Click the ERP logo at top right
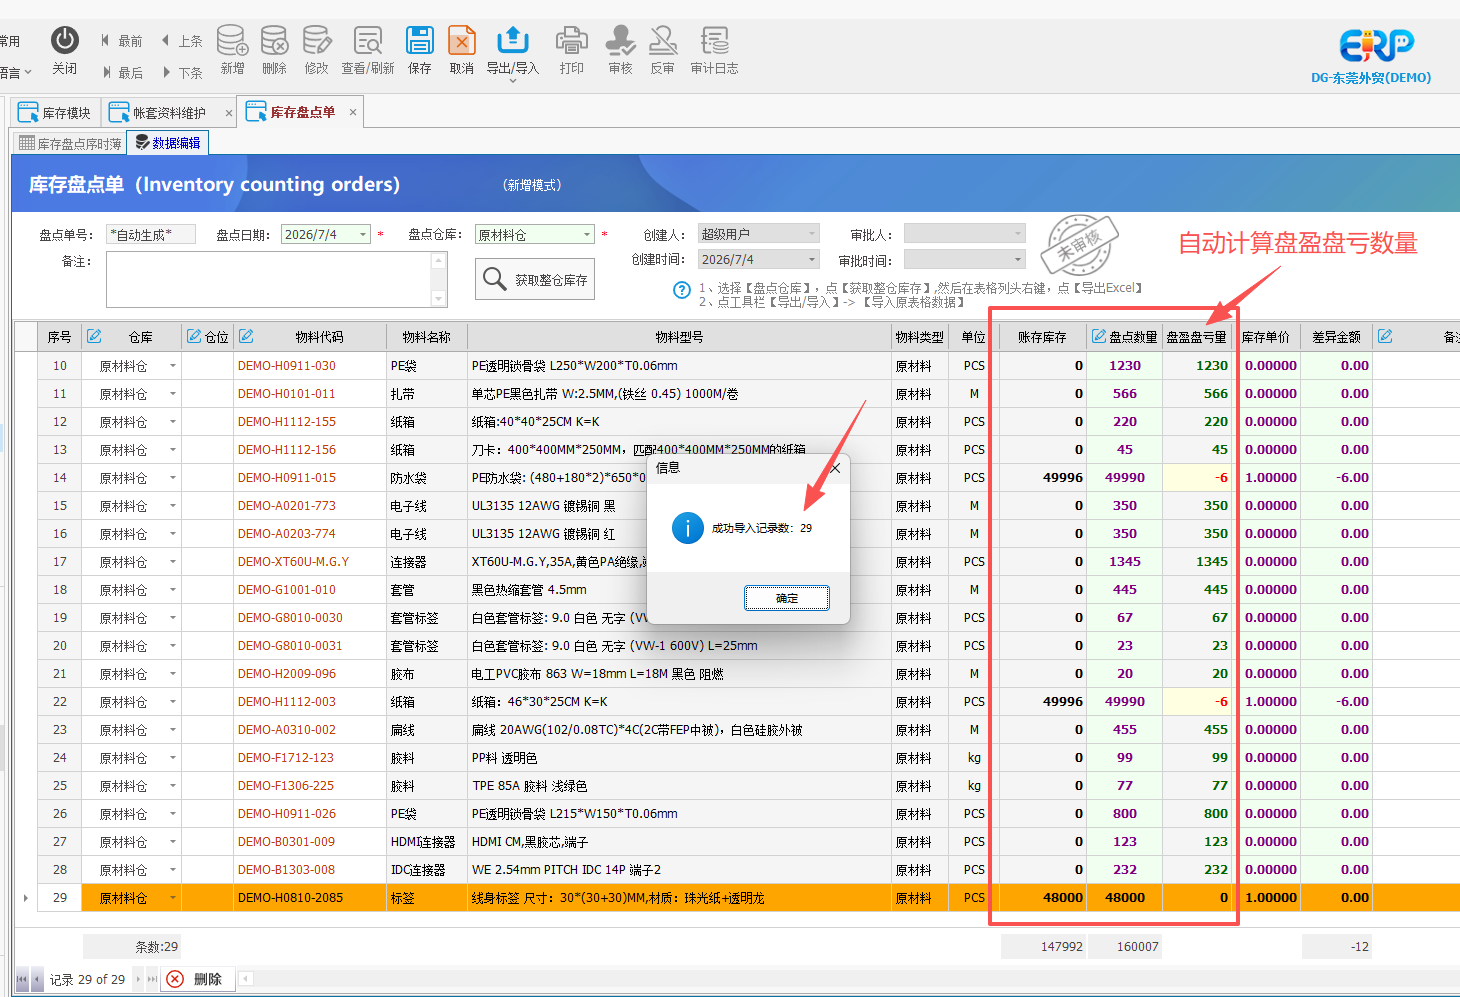This screenshot has height=997, width=1460. (x=1377, y=45)
